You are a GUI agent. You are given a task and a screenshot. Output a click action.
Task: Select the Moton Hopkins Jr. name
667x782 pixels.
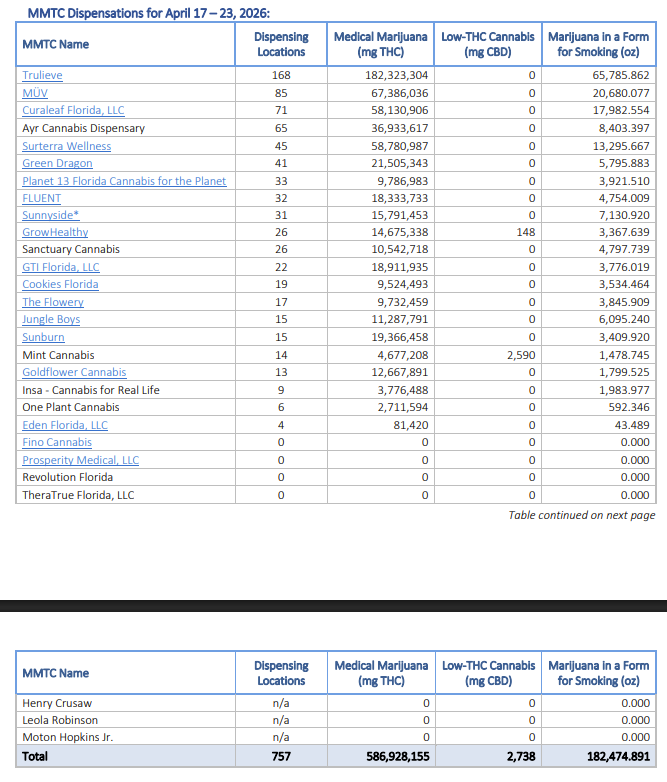coord(68,737)
